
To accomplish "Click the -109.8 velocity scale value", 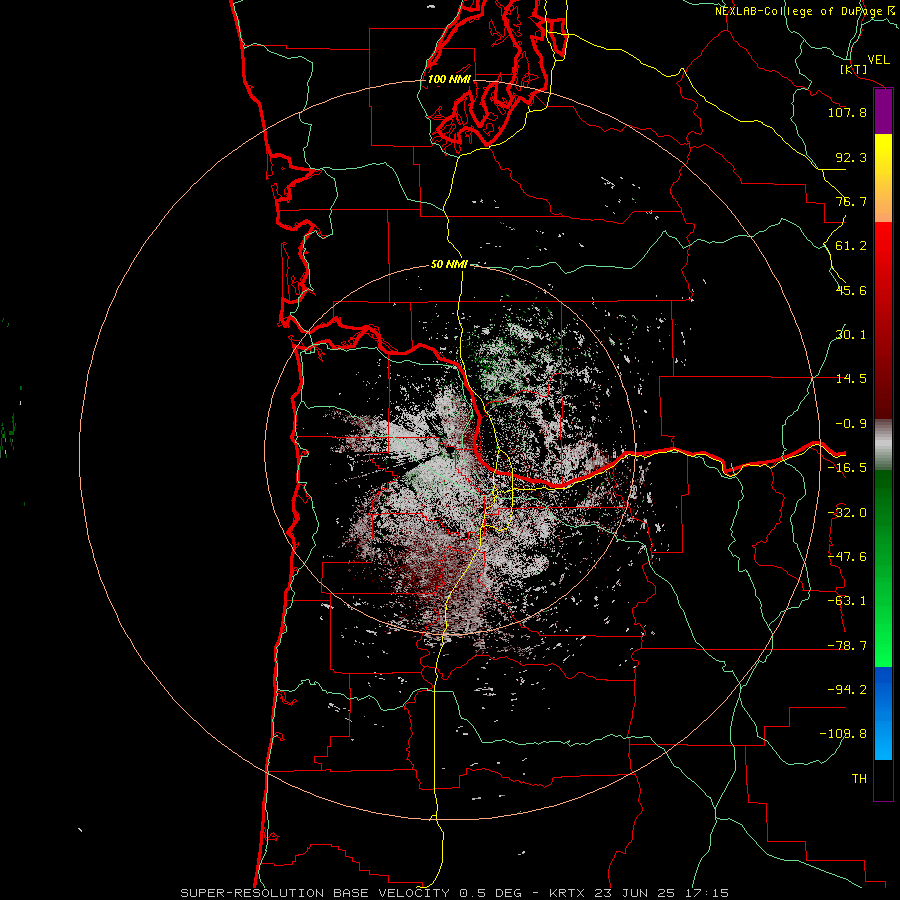I will (843, 734).
